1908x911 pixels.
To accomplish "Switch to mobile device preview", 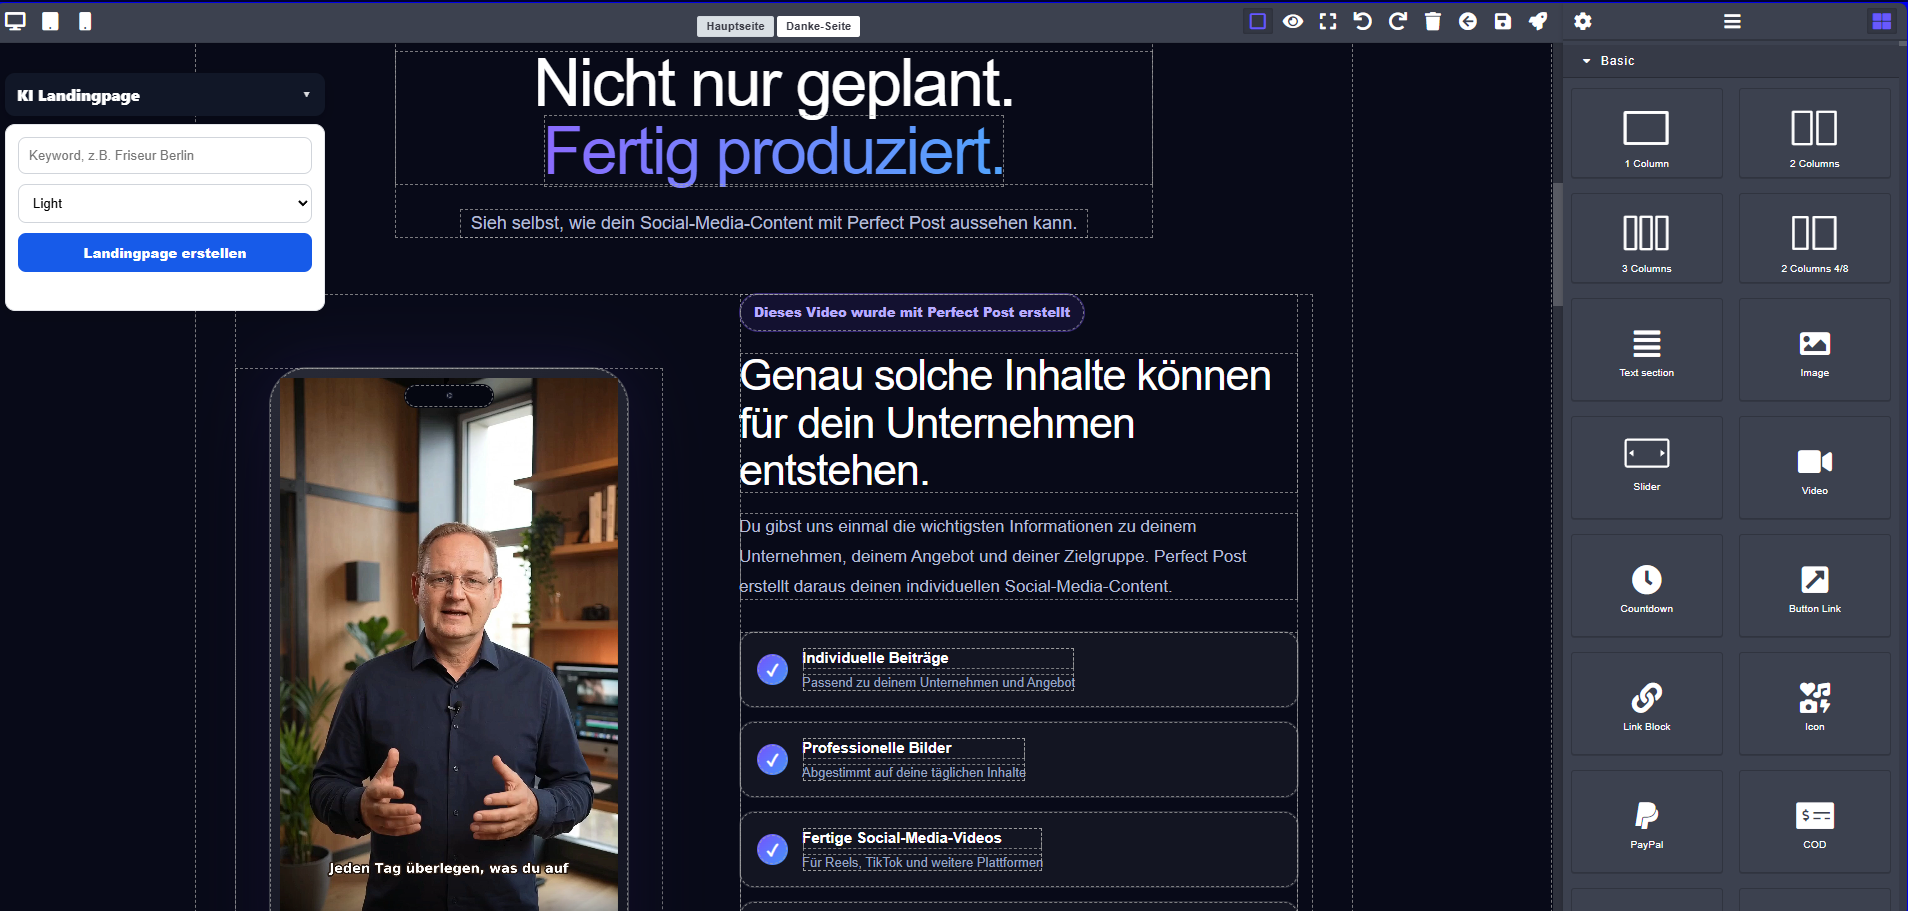I will 85,21.
